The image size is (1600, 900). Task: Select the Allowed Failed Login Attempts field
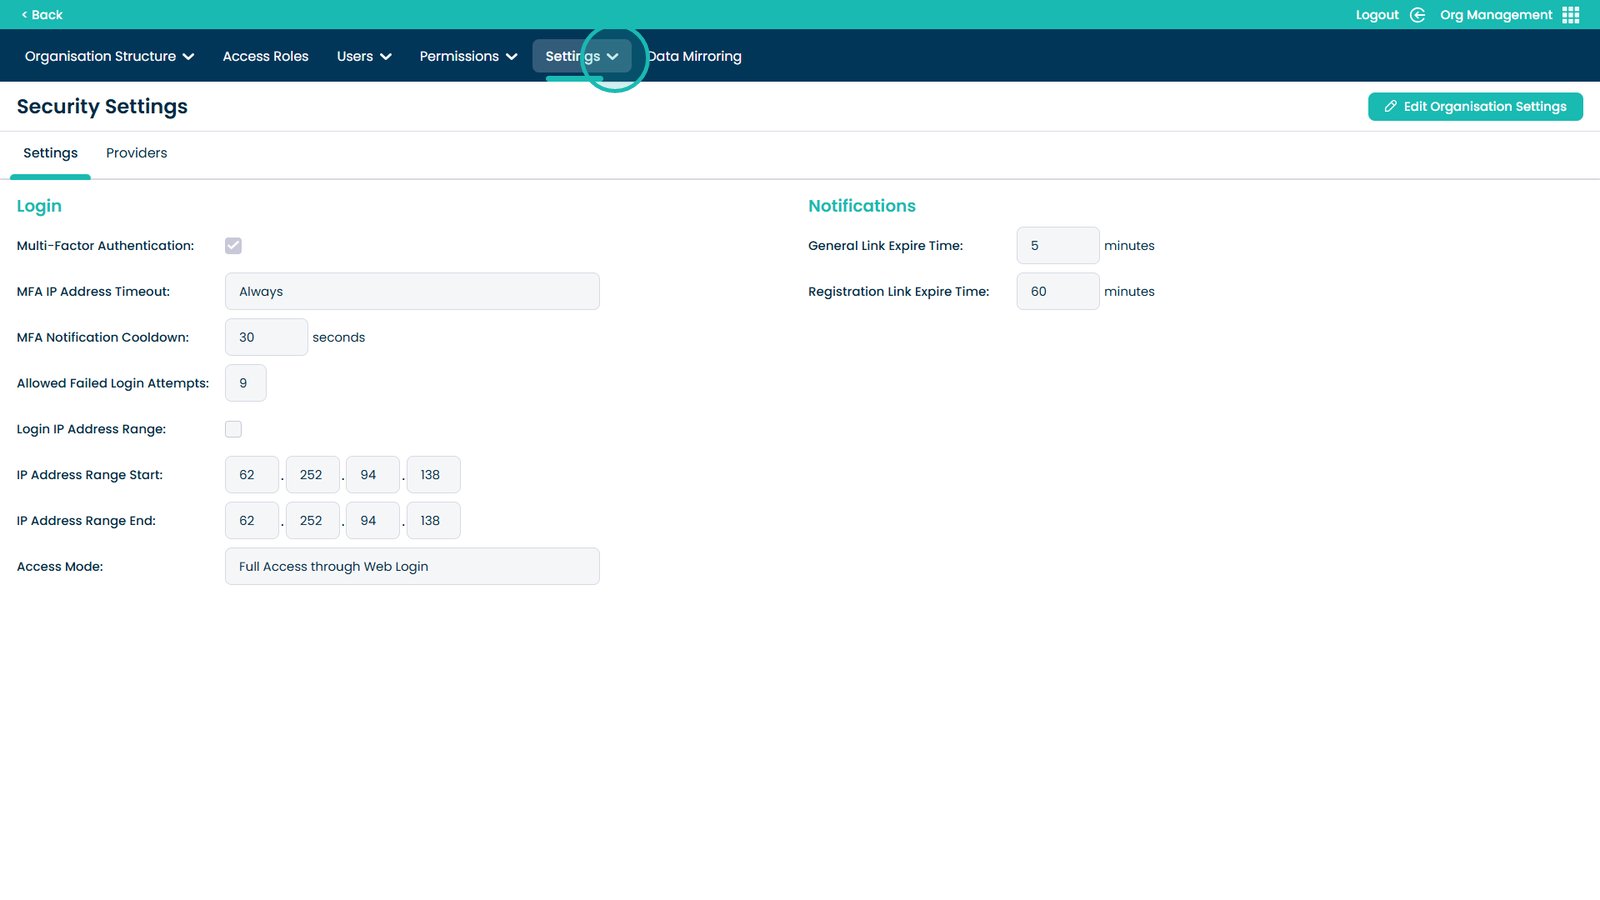tap(245, 382)
